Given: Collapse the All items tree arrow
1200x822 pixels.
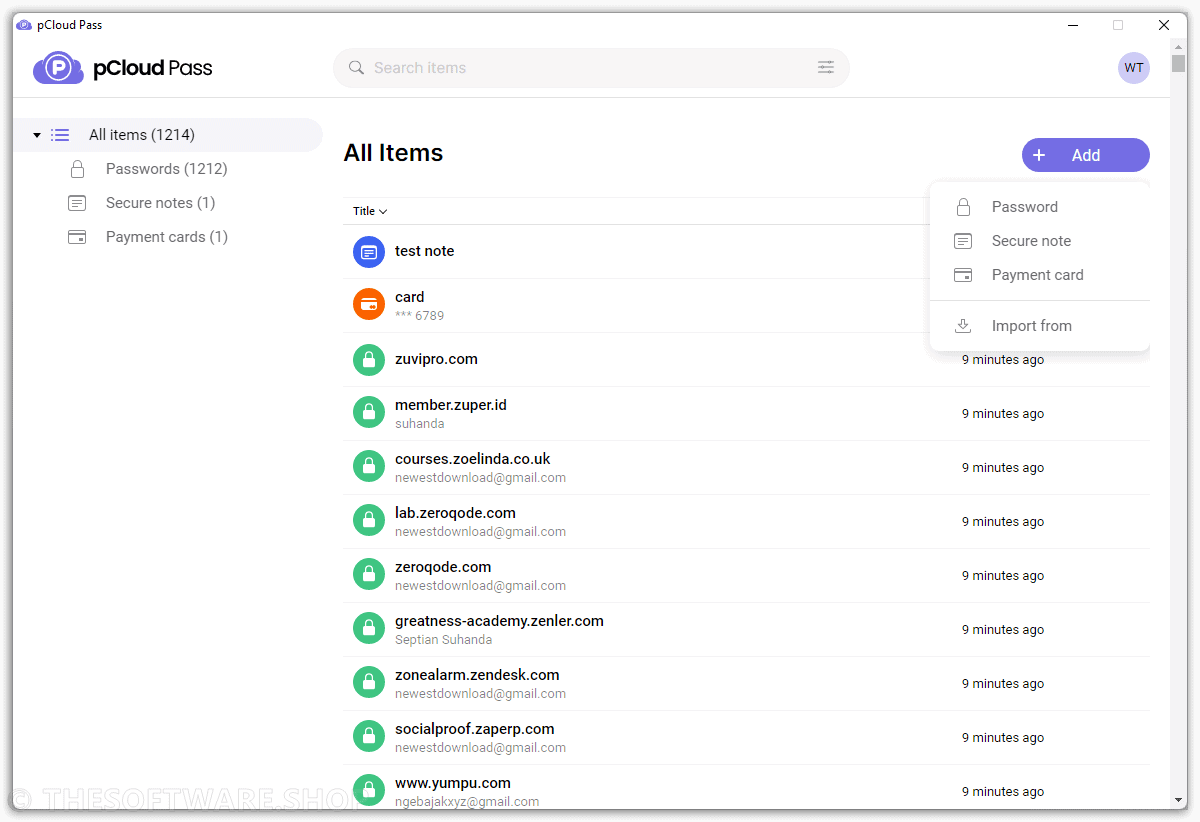Looking at the screenshot, I should (37, 135).
